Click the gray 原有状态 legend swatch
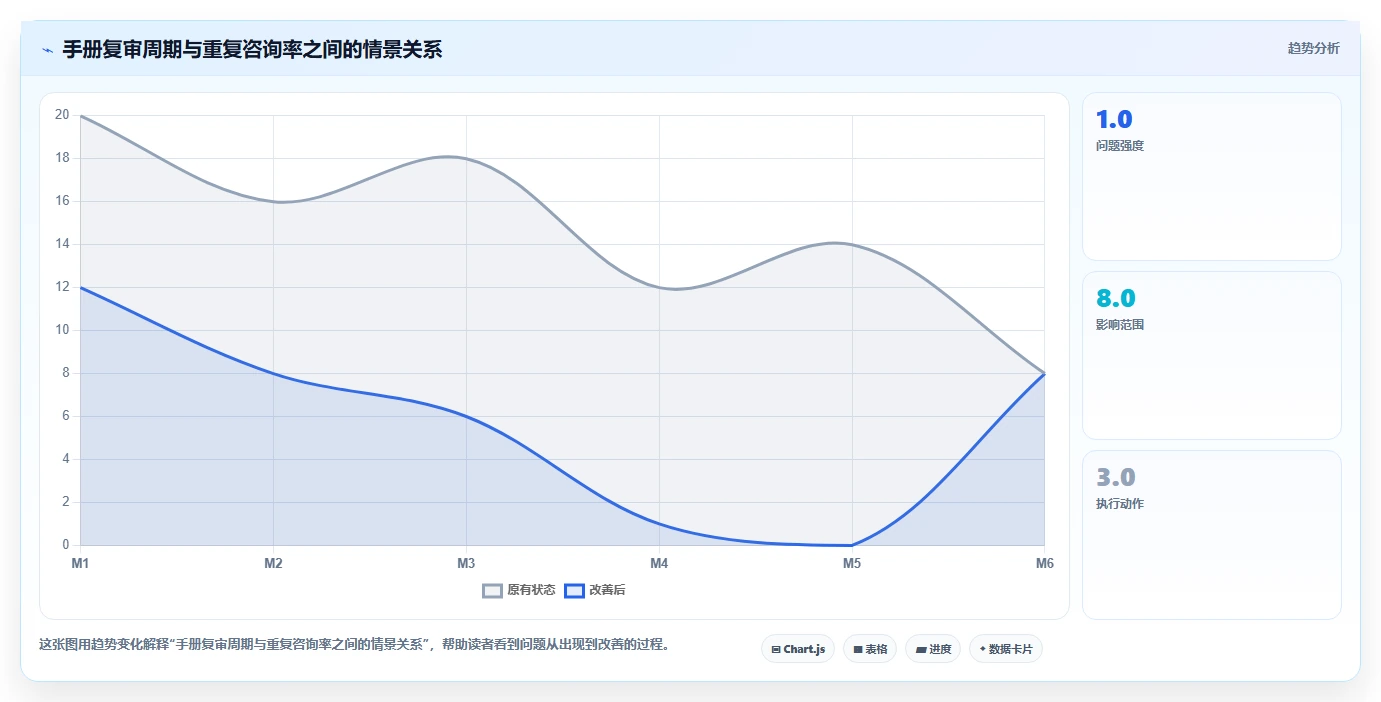Viewport: 1381px width, 702px height. point(492,590)
